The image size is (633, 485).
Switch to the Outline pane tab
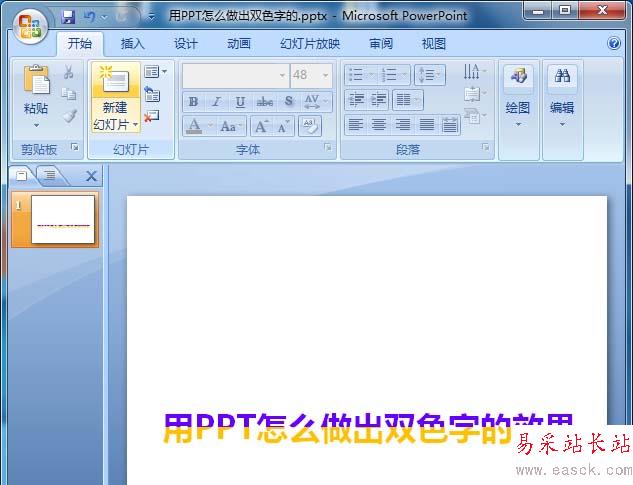[50, 175]
